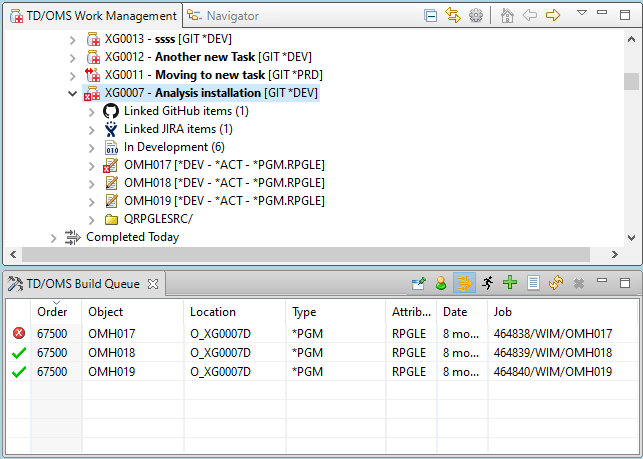The width and height of the screenshot is (643, 459).
Task: Toggle the highlighted yellow arrows filter button
Action: (464, 283)
